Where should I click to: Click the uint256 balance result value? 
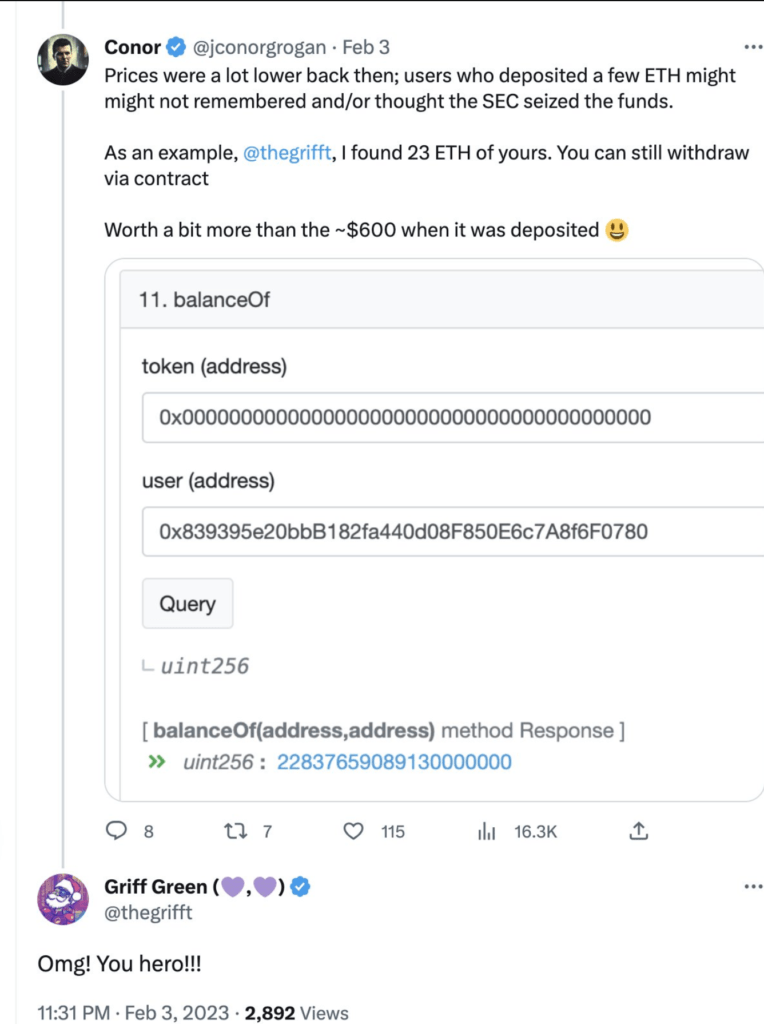[x=393, y=762]
